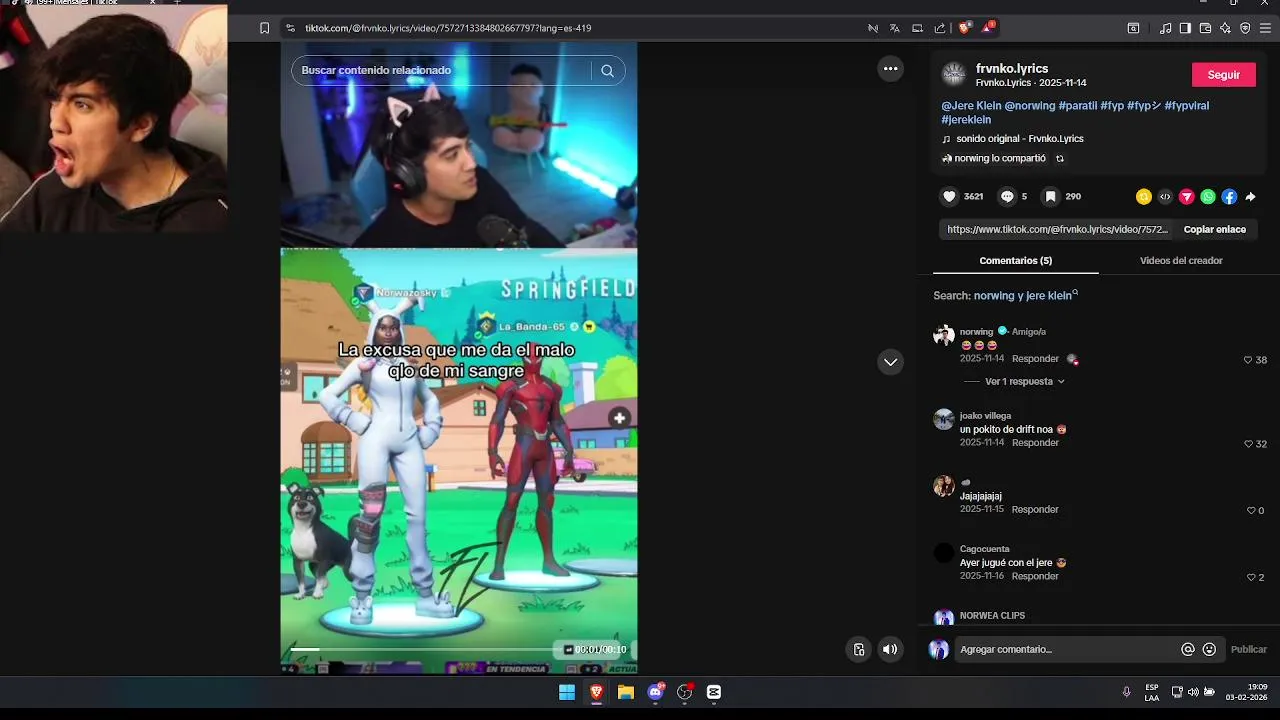Toggle the microphone icon in system tray

coord(1126,692)
